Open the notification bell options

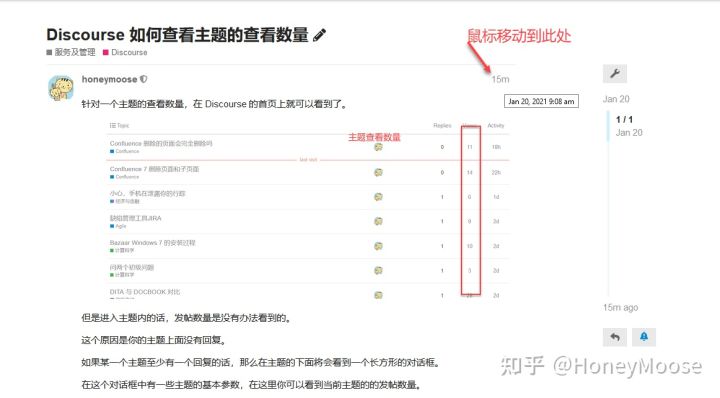(x=644, y=337)
